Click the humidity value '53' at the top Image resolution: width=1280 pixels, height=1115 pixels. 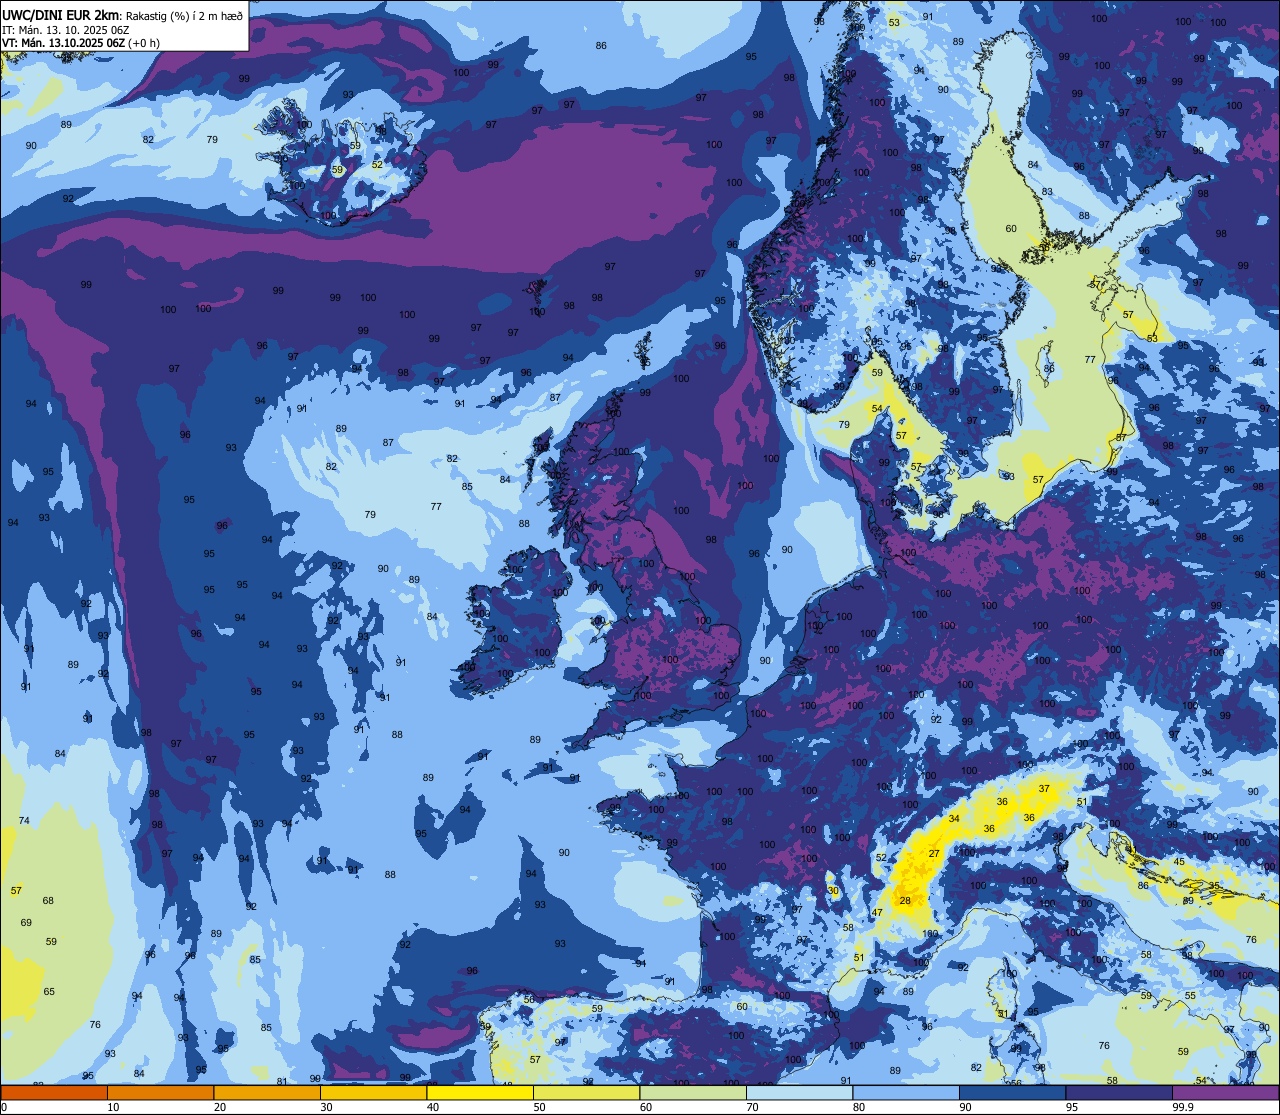coord(894,23)
